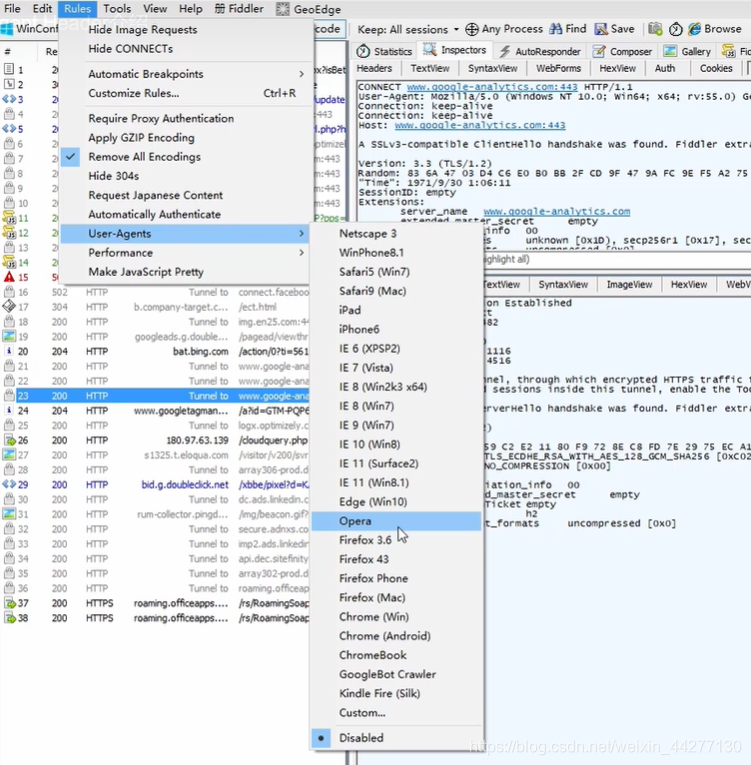The height and width of the screenshot is (765, 751).
Task: Click the image icon of session 31
Action: pos(9,514)
